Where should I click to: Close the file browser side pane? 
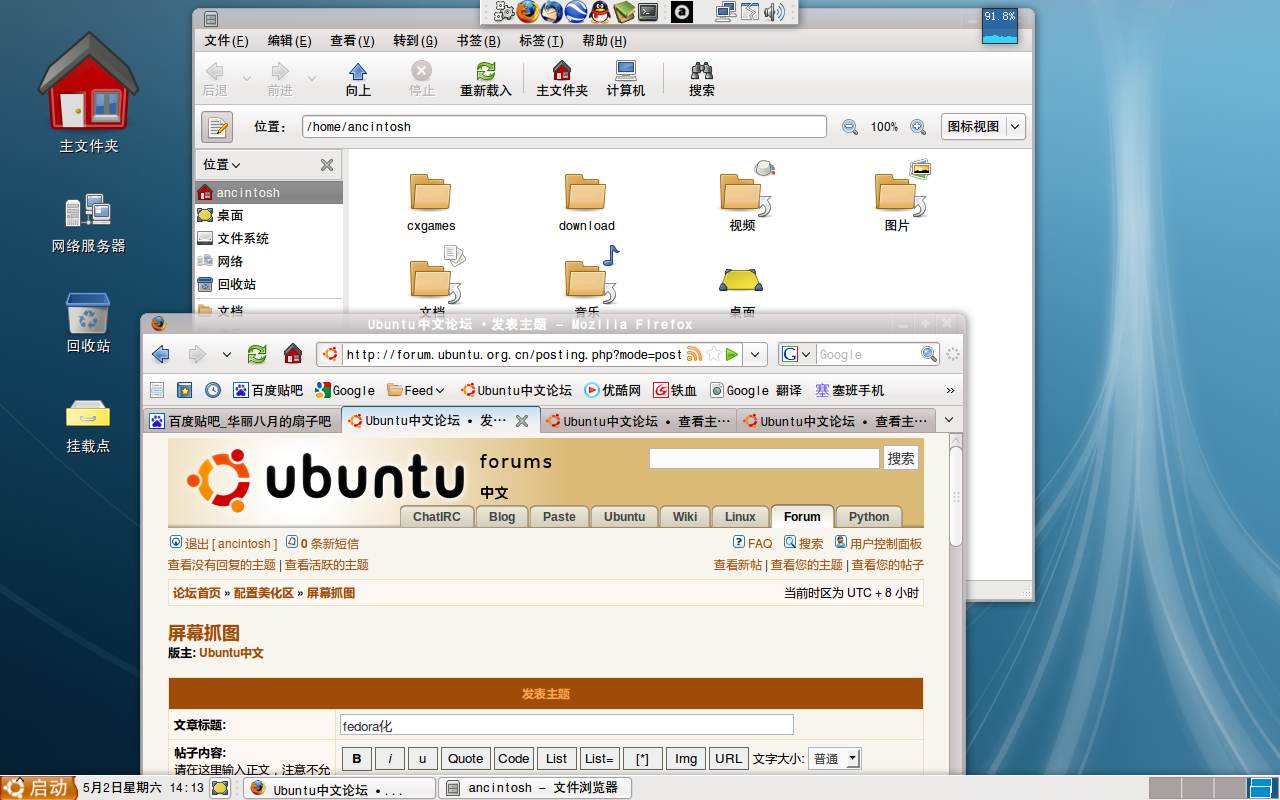pos(327,165)
